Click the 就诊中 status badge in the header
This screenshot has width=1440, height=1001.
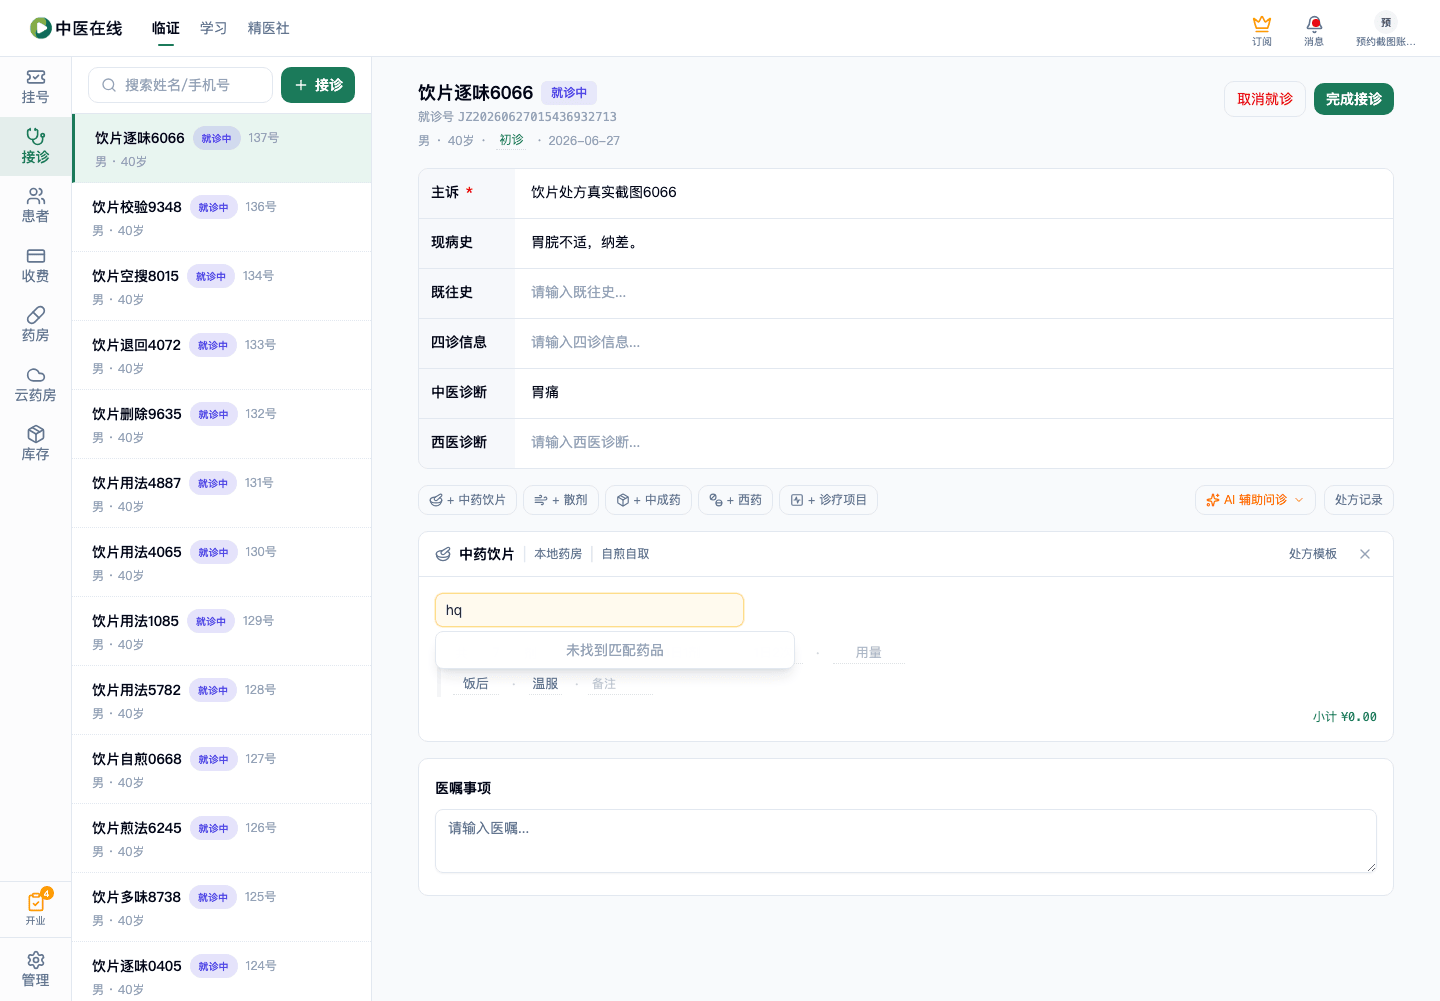pyautogui.click(x=569, y=93)
